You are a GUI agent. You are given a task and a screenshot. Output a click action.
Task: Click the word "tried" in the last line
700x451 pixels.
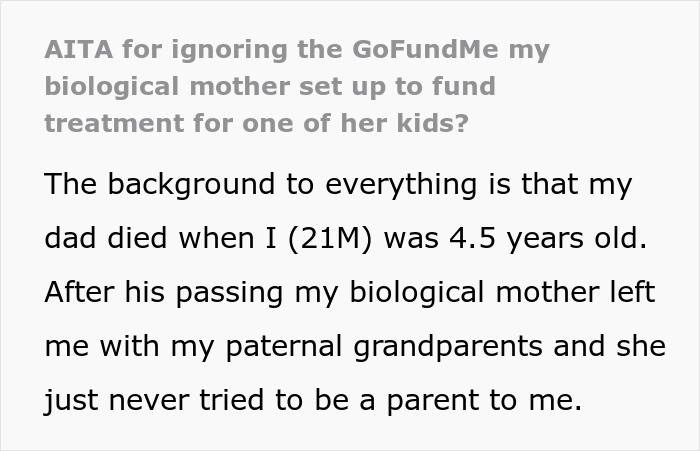[232, 400]
